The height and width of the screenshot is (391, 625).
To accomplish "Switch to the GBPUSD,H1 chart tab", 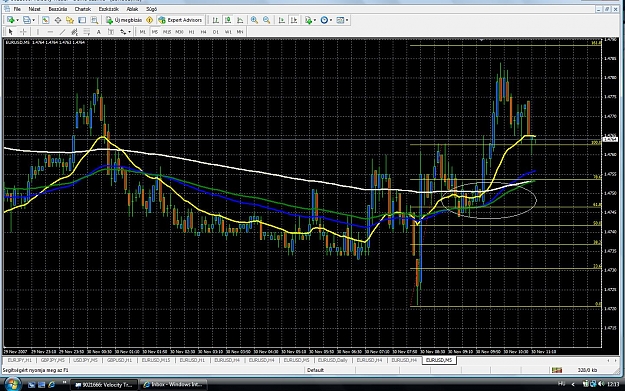I will pos(119,360).
